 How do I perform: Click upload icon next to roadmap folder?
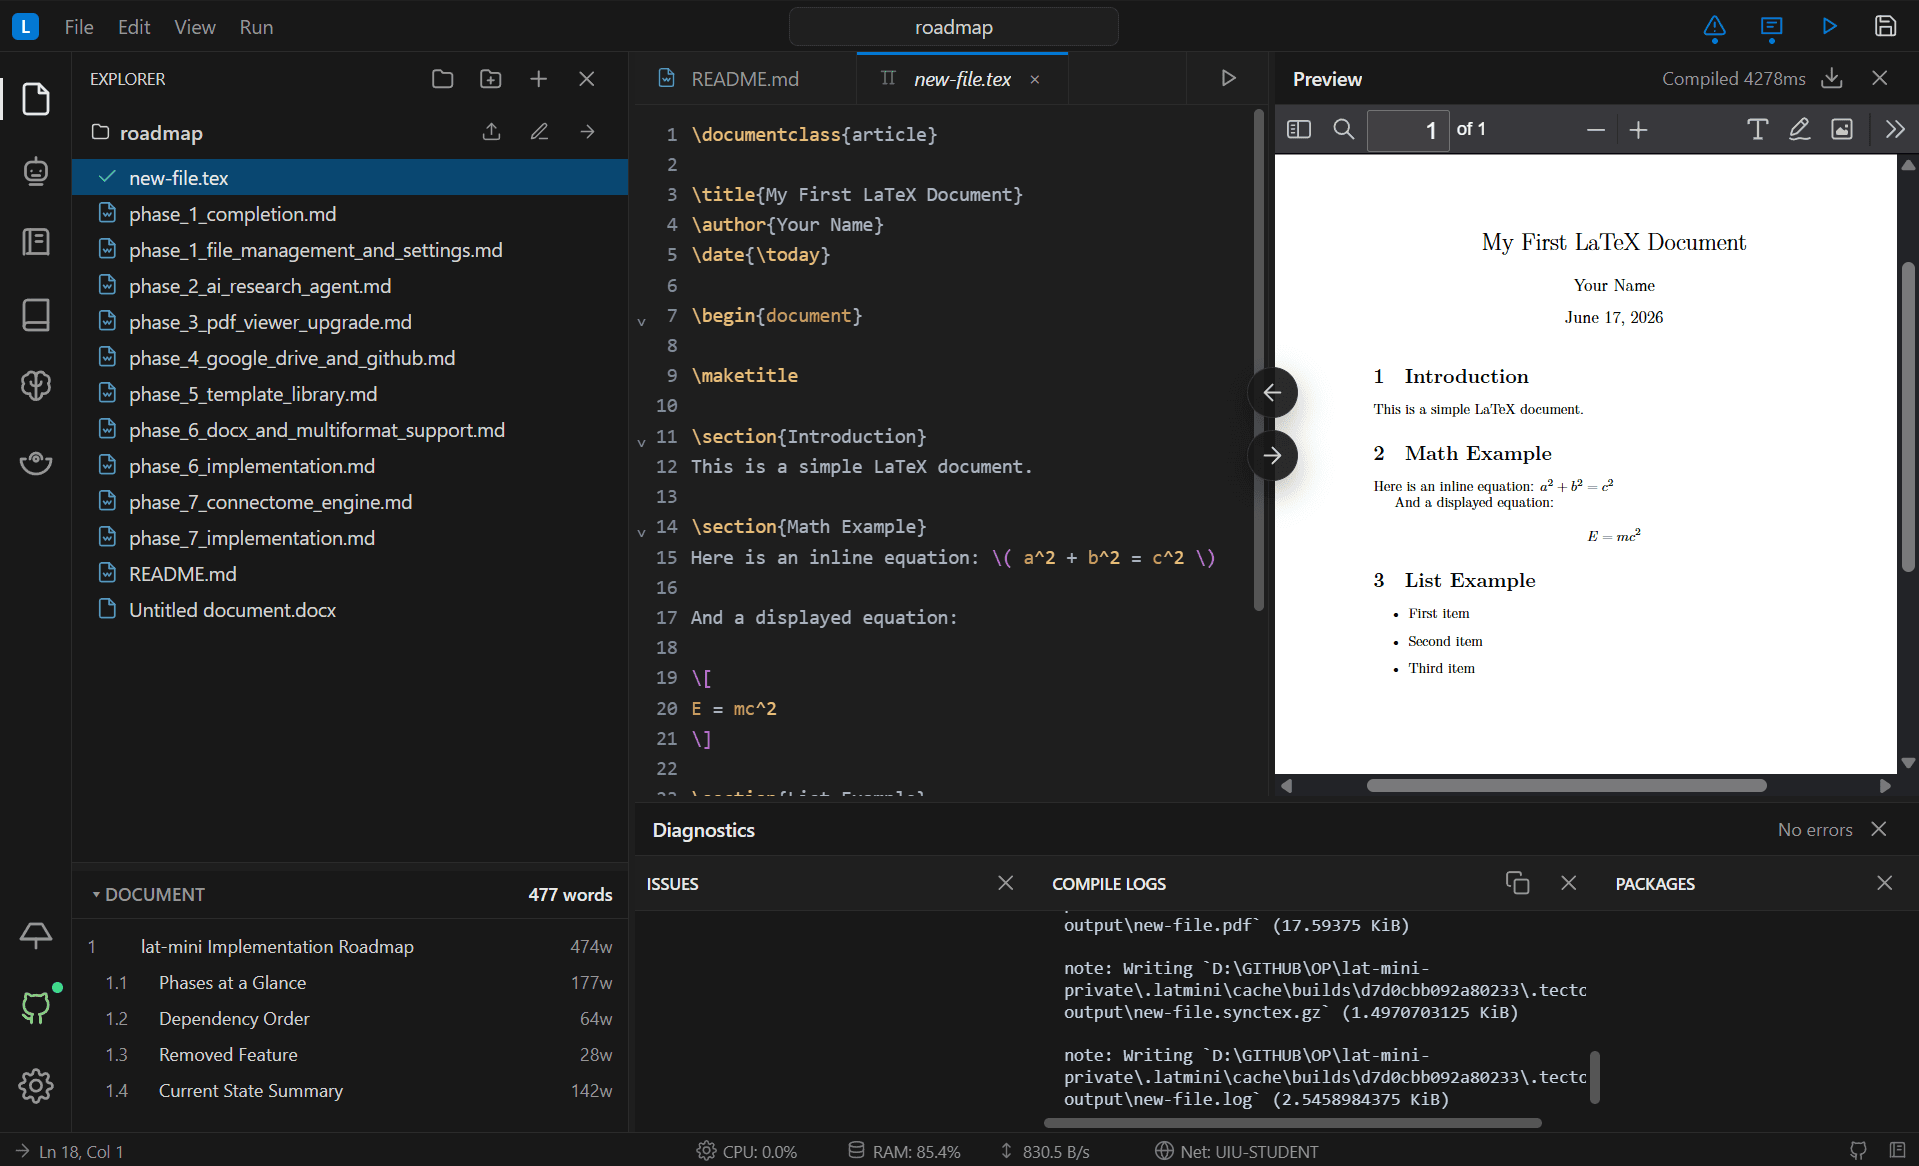coord(491,132)
